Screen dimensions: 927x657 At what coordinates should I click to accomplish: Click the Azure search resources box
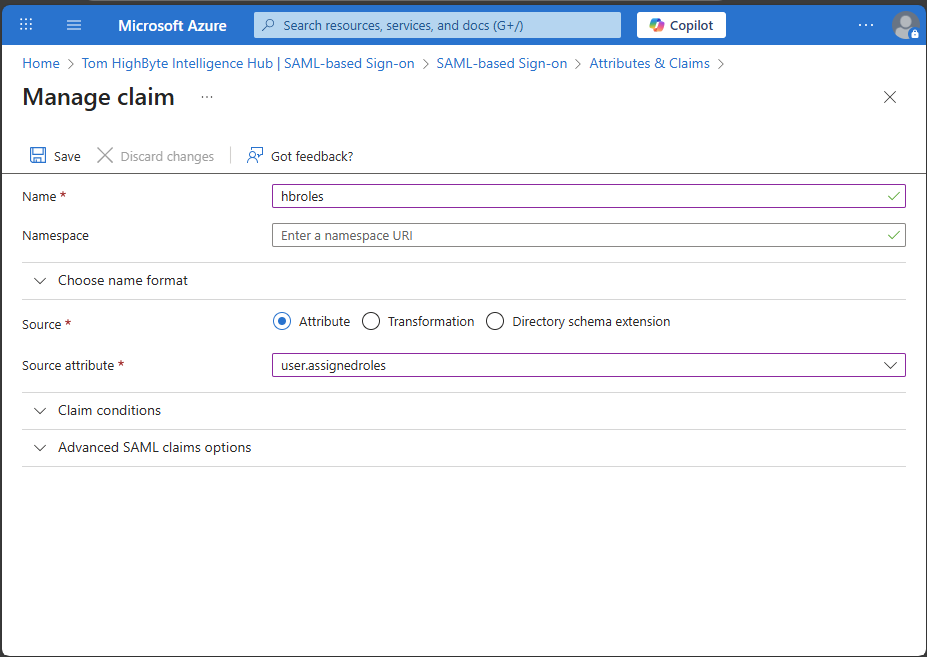coord(437,25)
